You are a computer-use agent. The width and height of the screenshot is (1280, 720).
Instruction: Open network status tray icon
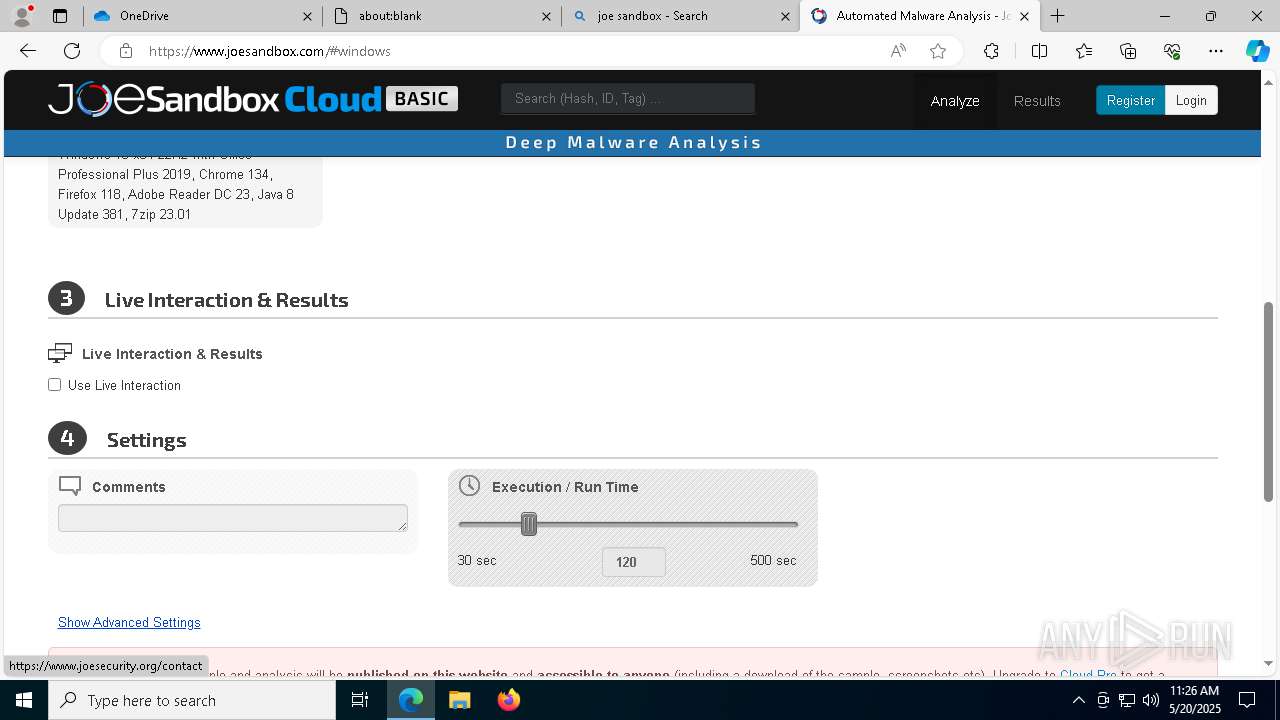pos(1127,700)
